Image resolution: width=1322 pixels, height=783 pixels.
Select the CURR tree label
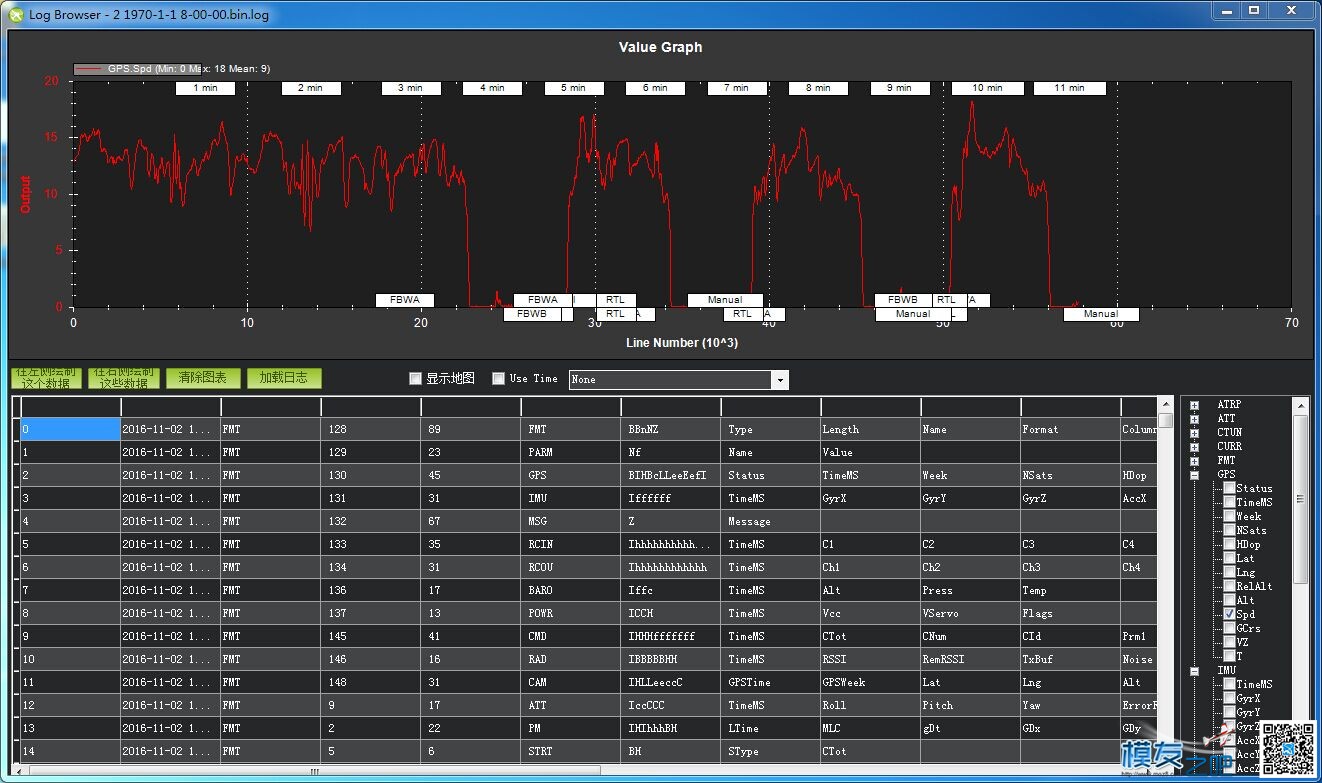[x=1229, y=447]
